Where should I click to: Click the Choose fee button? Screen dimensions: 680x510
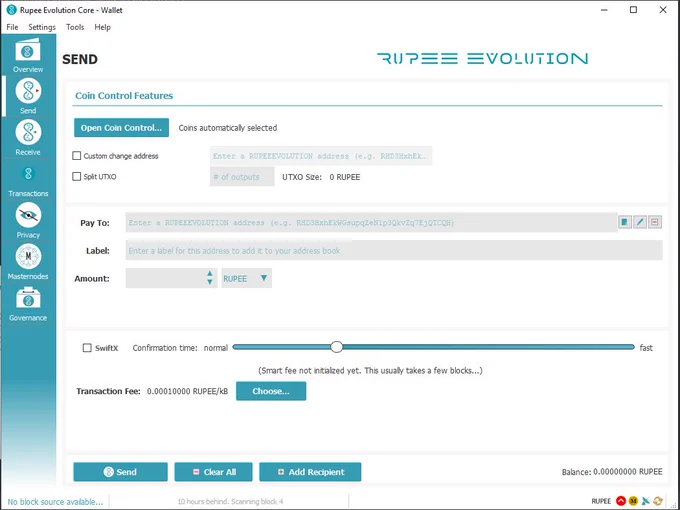click(x=271, y=391)
